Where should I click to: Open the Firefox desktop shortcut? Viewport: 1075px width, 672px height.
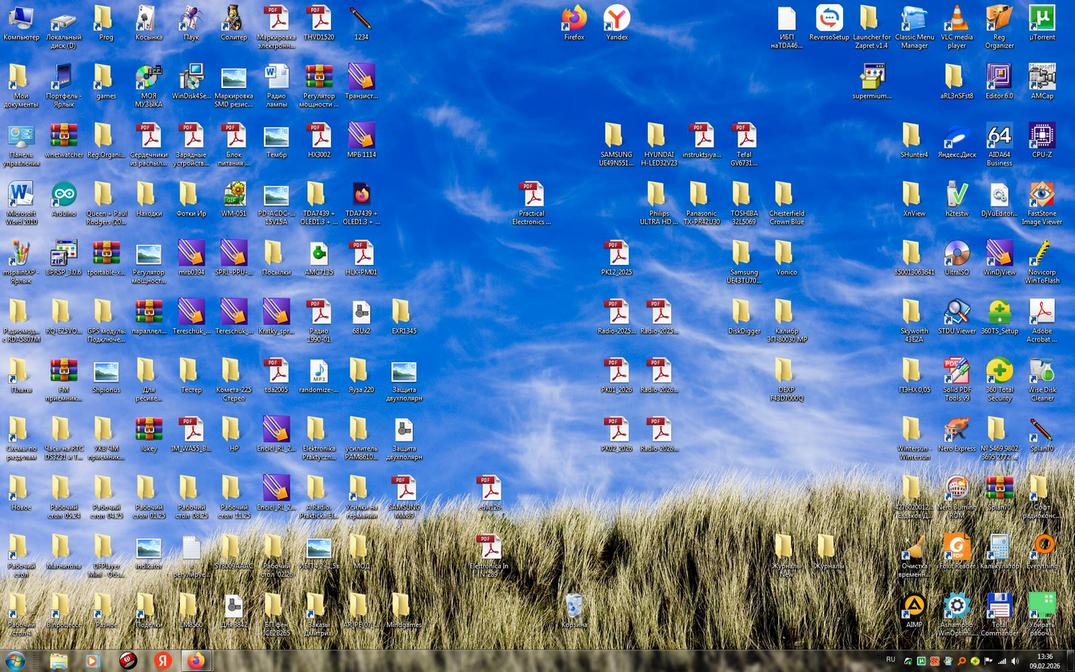click(574, 19)
